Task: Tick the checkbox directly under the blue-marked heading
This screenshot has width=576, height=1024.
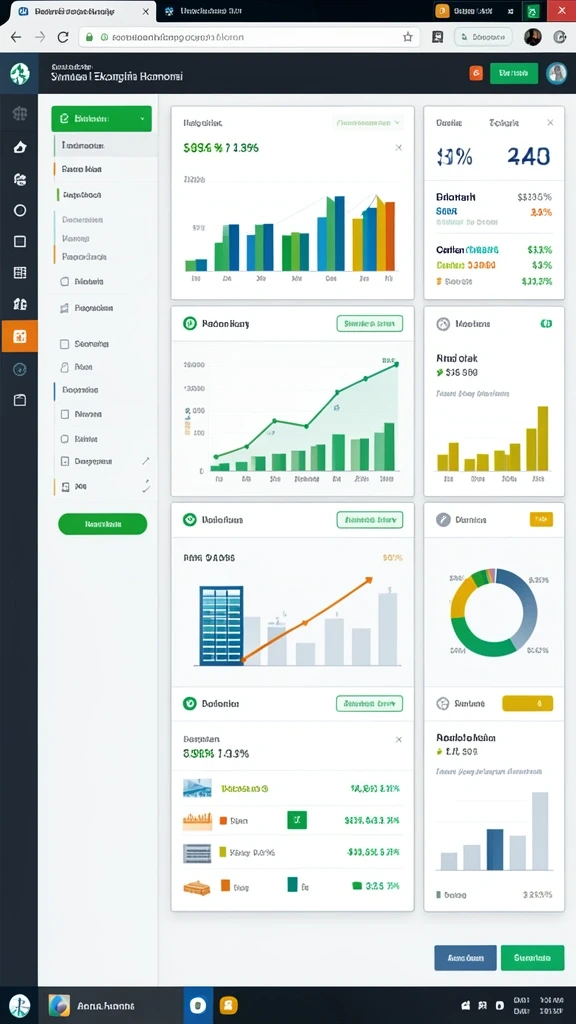Action: [65, 414]
